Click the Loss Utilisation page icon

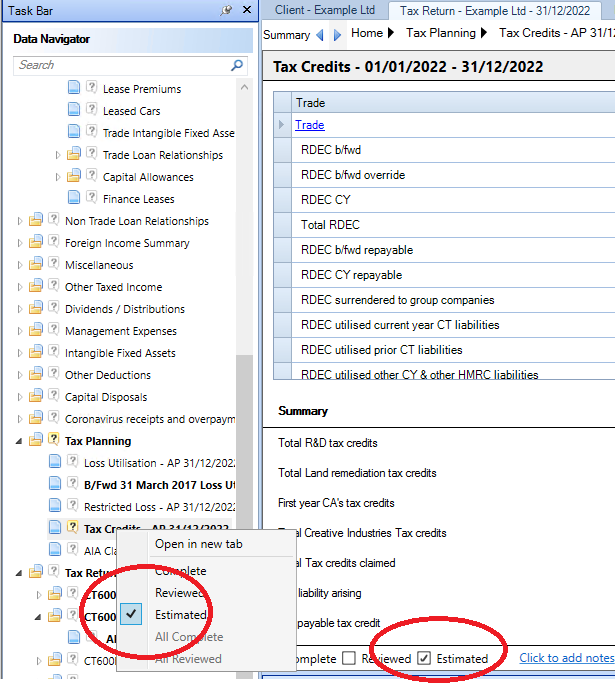[x=55, y=461]
